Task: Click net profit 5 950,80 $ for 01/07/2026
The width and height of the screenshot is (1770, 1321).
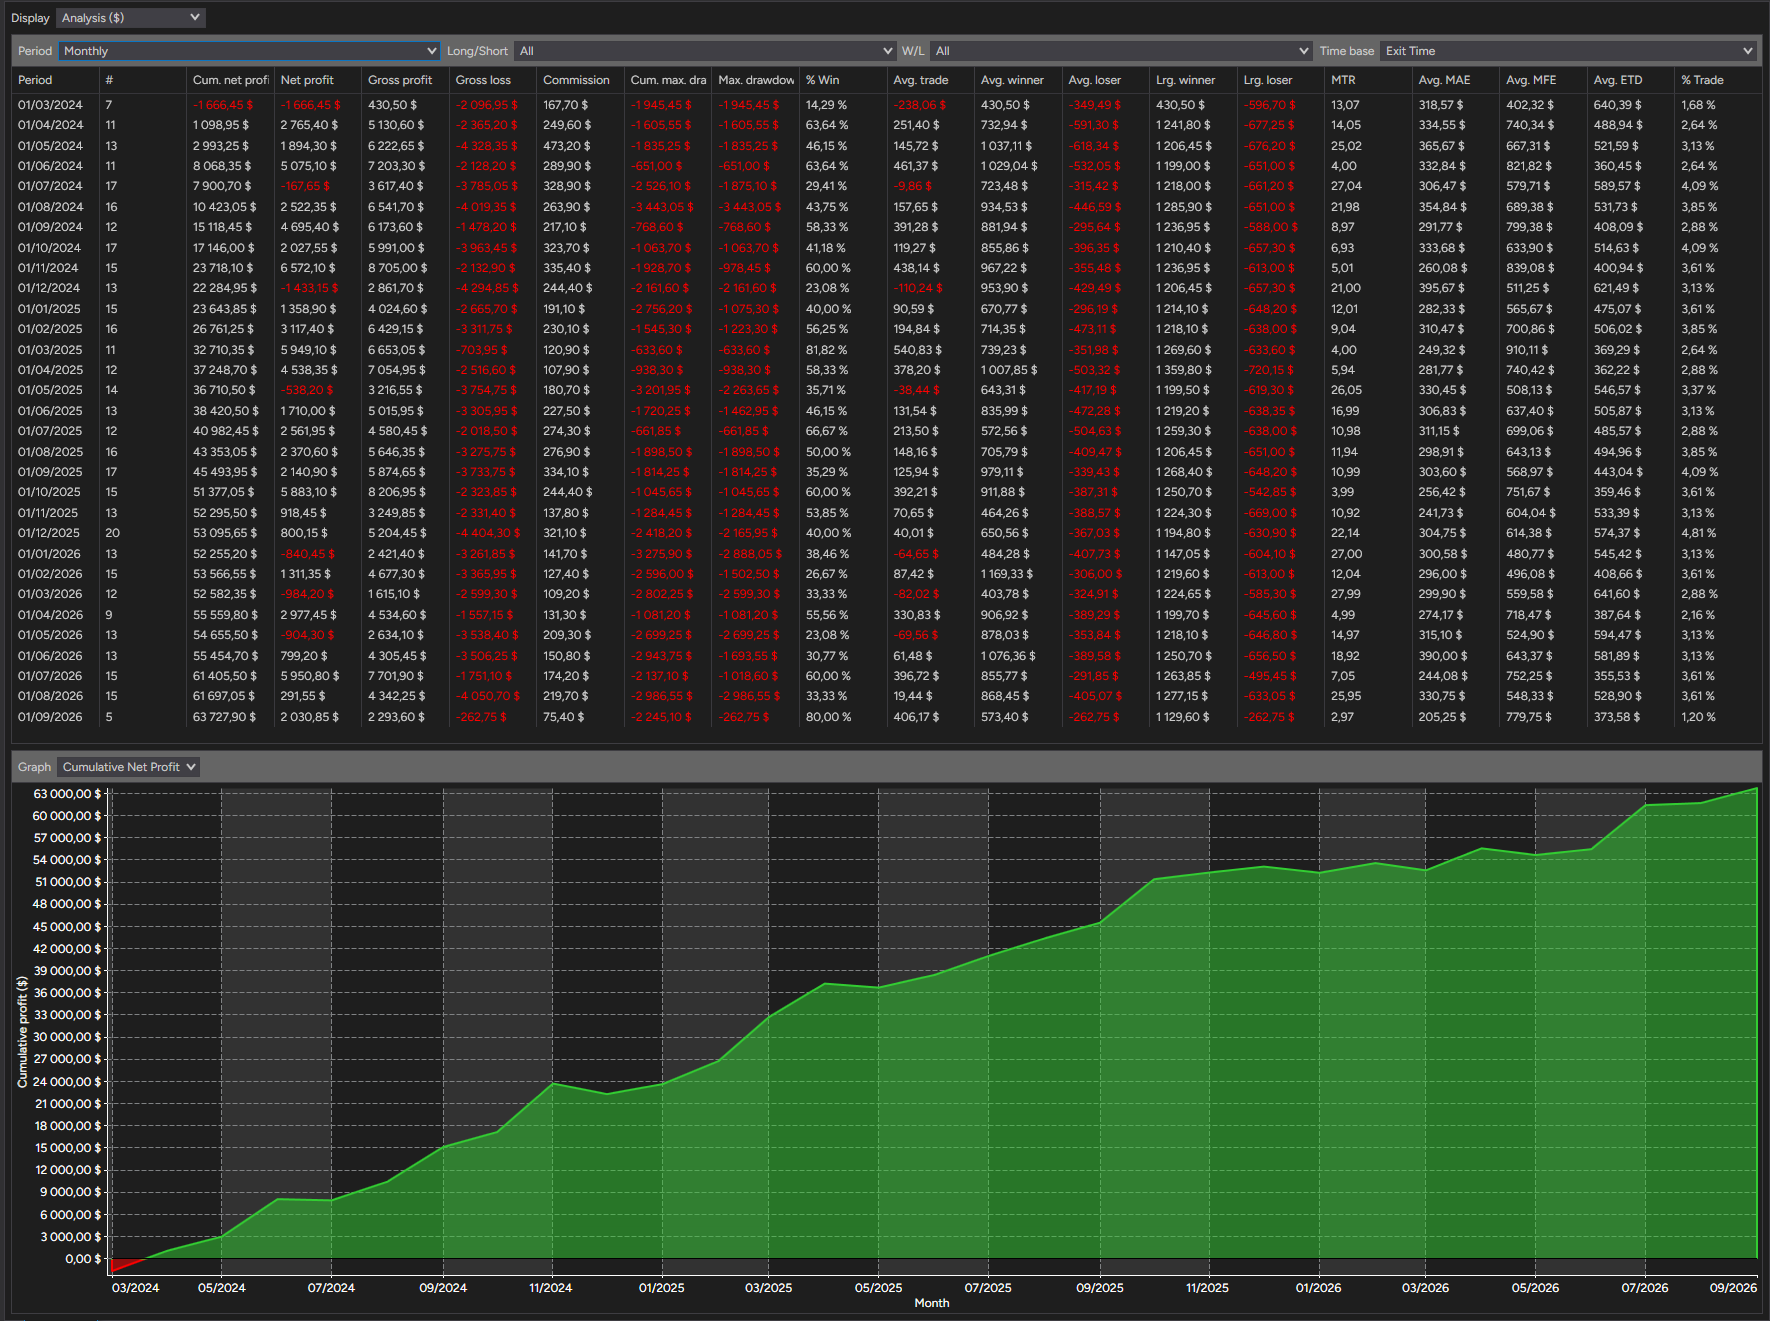Action: 310,676
